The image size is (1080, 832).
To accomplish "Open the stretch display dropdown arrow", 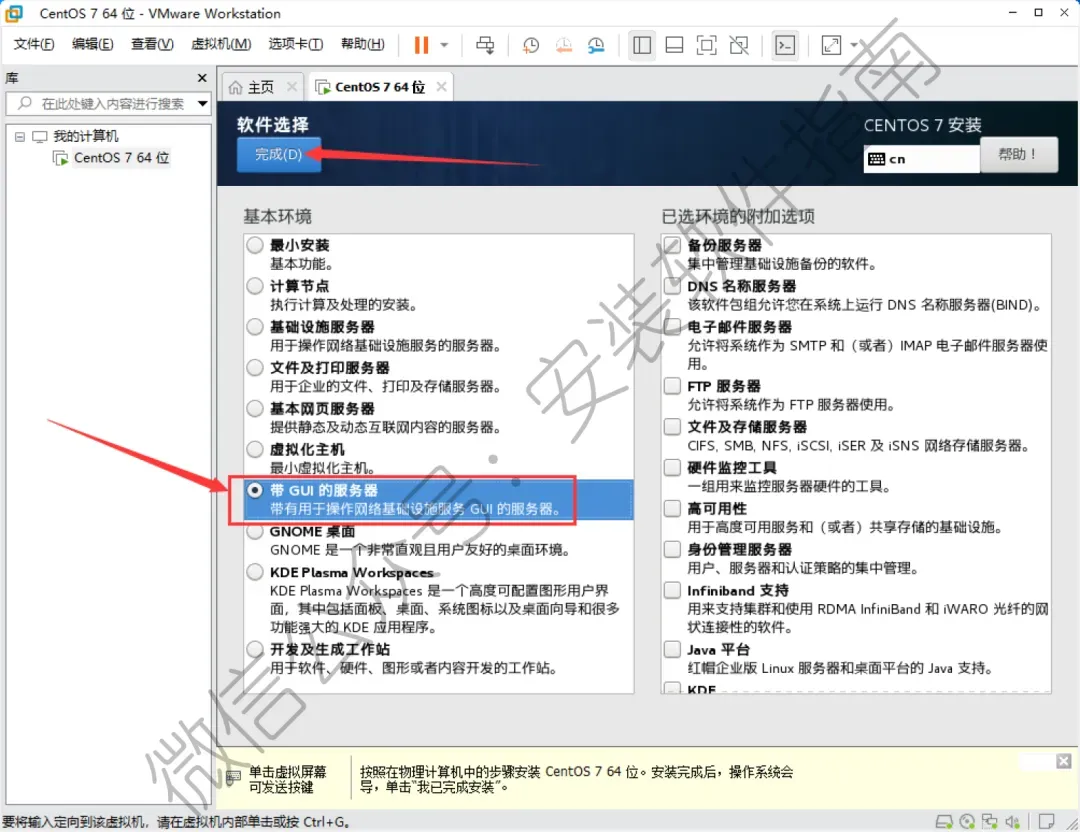I will (854, 45).
